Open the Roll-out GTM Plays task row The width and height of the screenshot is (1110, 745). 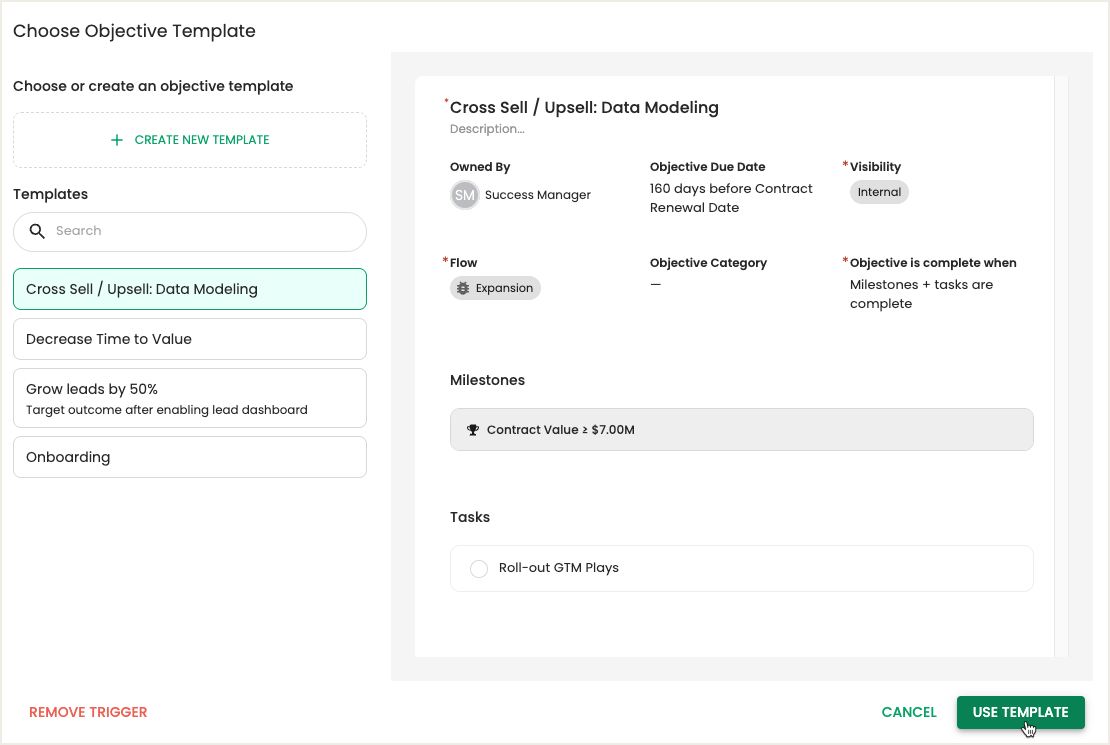(741, 569)
